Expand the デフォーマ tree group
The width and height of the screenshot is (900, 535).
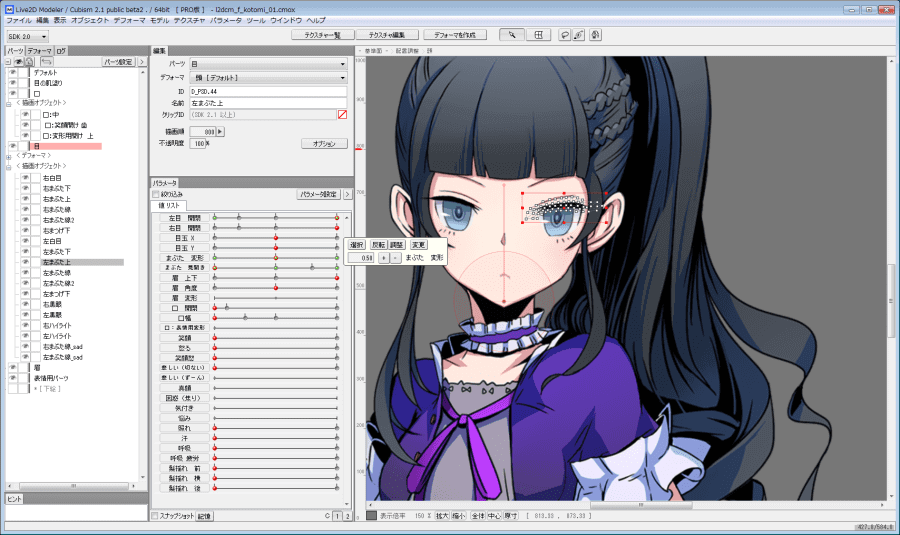tap(9, 157)
